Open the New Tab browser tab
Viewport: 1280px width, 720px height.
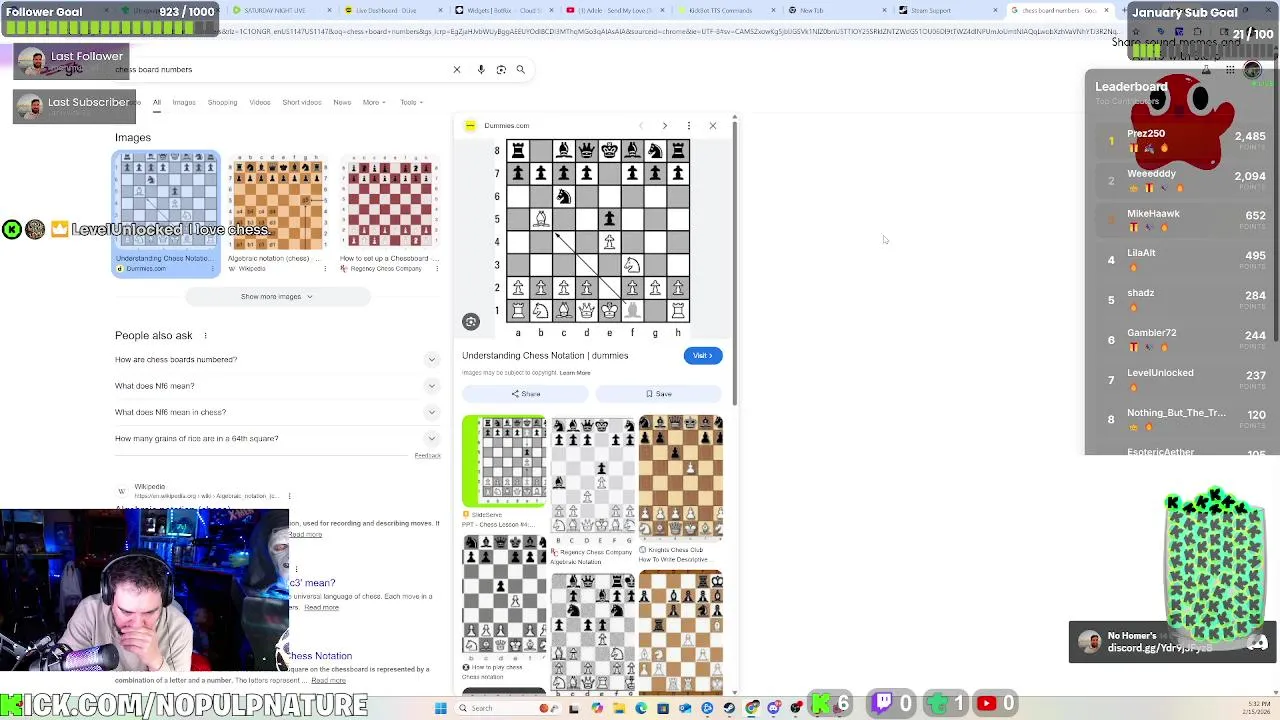point(835,10)
